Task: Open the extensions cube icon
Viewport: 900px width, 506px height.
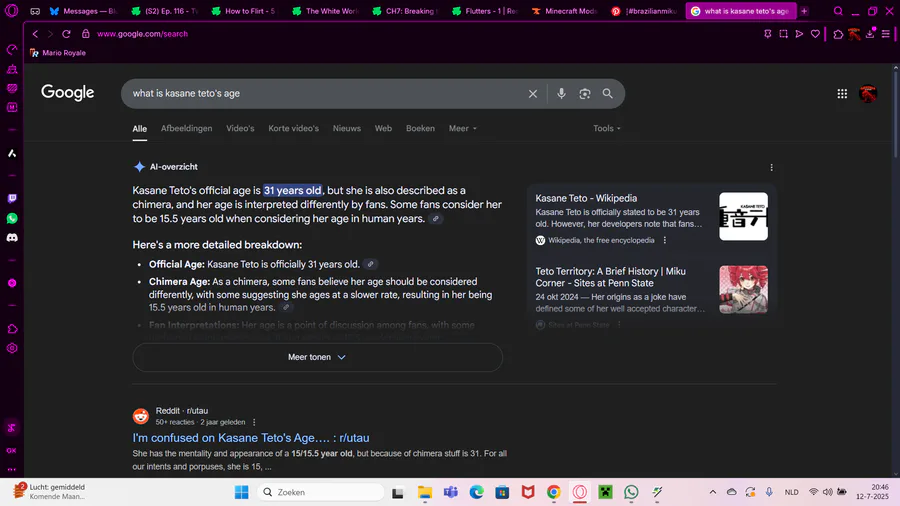Action: [838, 34]
